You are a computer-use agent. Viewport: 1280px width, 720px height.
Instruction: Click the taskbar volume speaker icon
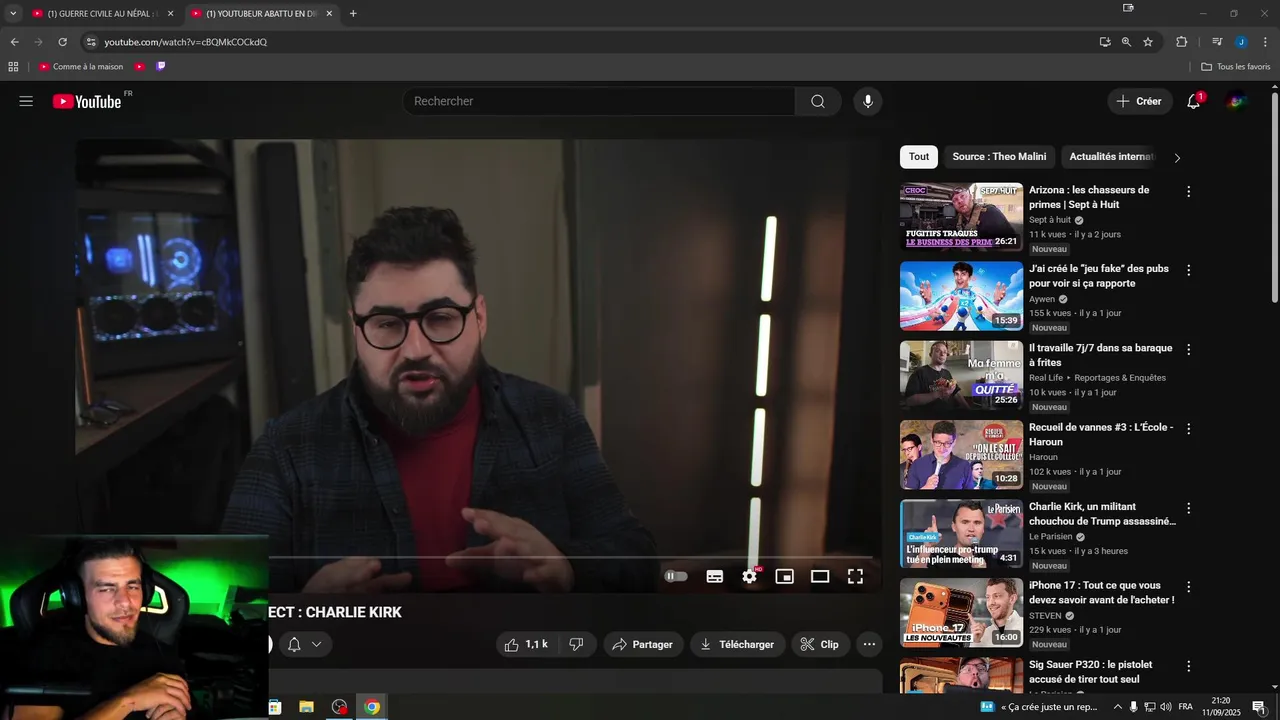(1166, 707)
